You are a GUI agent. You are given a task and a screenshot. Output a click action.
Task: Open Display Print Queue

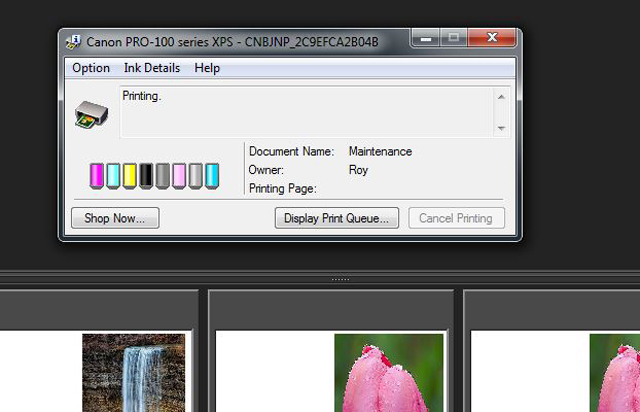tap(337, 218)
